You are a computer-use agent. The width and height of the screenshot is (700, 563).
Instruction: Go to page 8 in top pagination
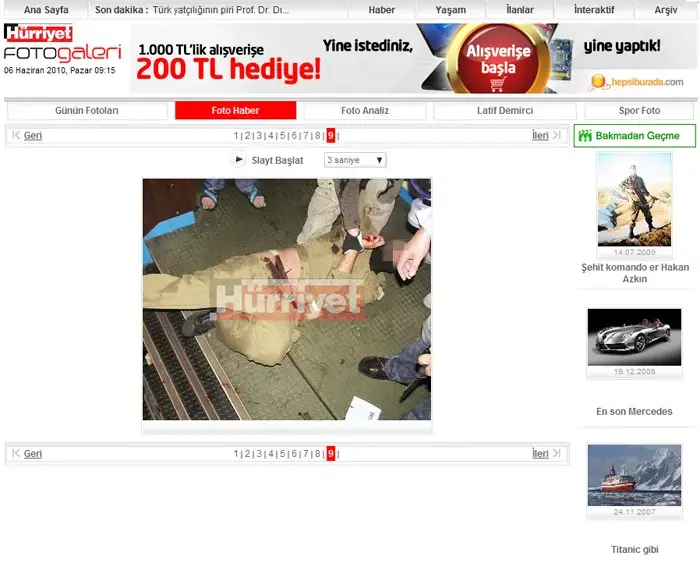point(317,136)
